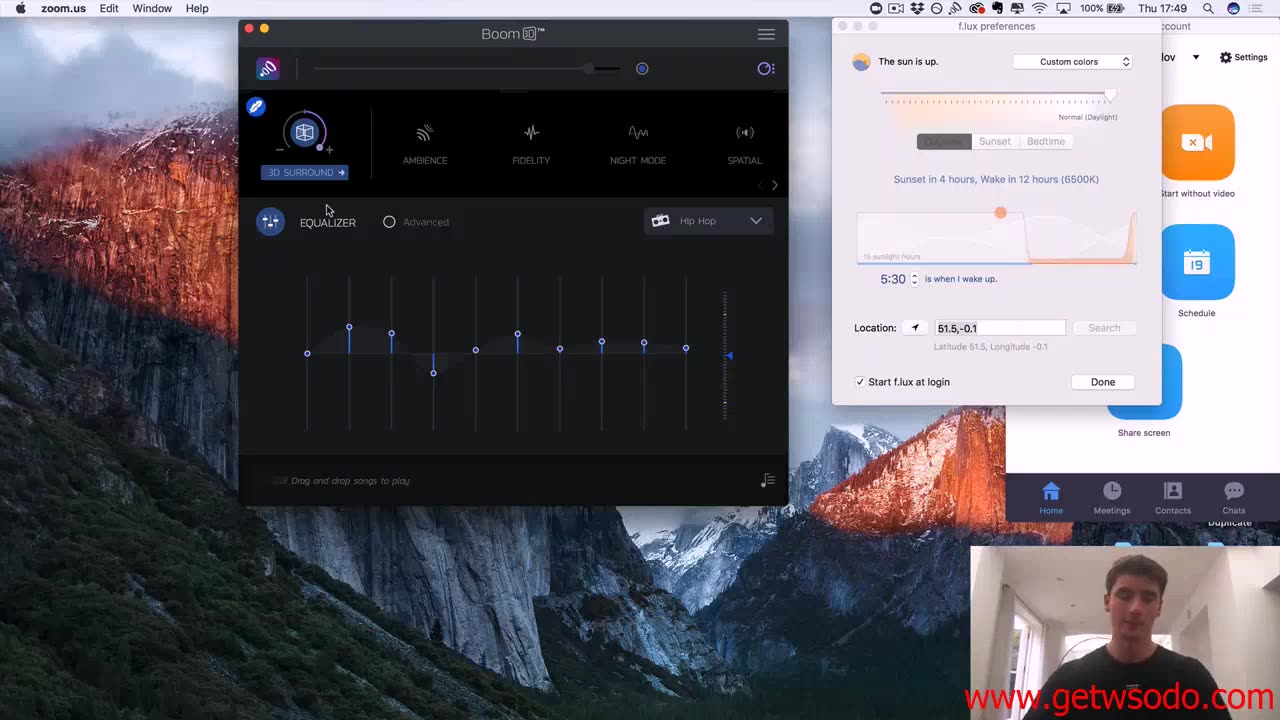The width and height of the screenshot is (1280, 720).
Task: Open Zoom Settings gear
Action: click(1225, 57)
